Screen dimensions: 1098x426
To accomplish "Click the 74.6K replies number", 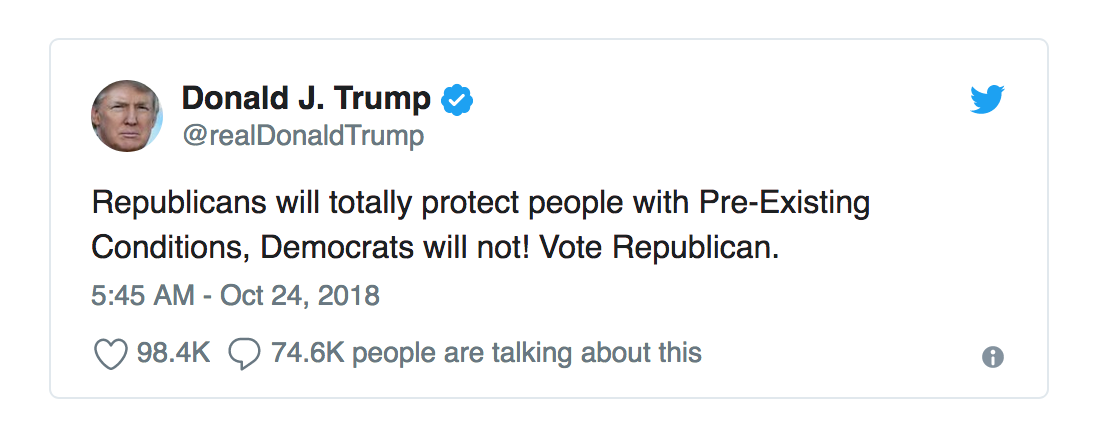I will (x=307, y=353).
